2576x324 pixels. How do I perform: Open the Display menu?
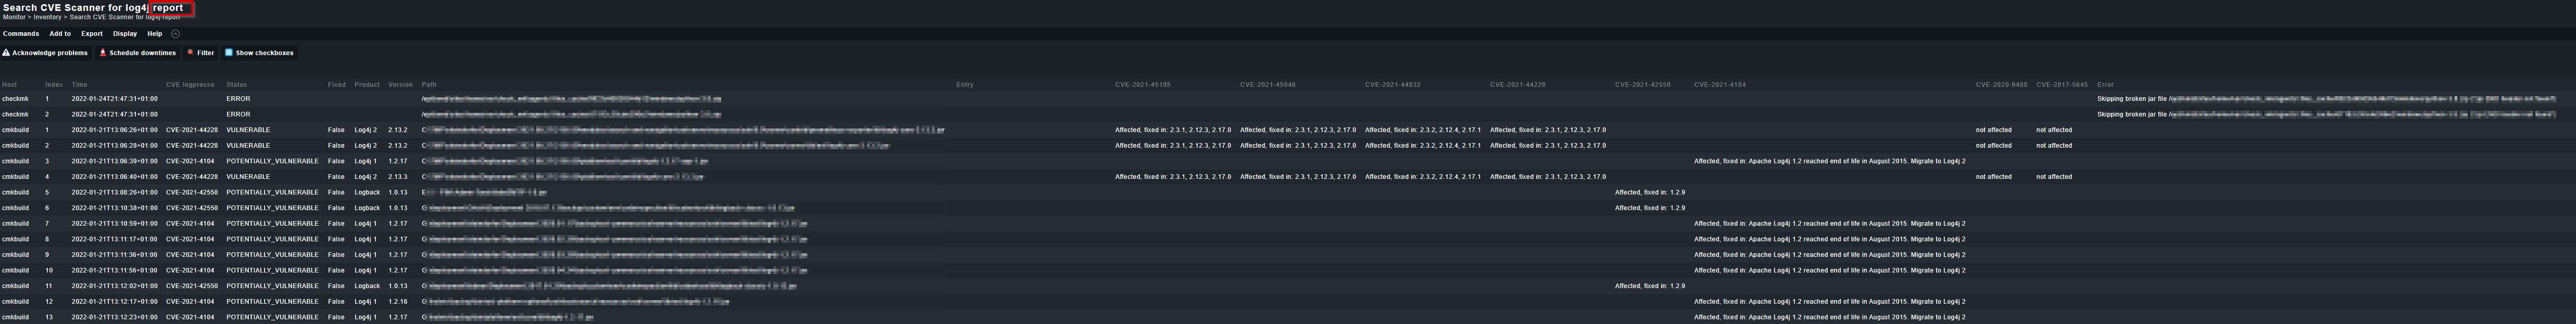coord(125,34)
